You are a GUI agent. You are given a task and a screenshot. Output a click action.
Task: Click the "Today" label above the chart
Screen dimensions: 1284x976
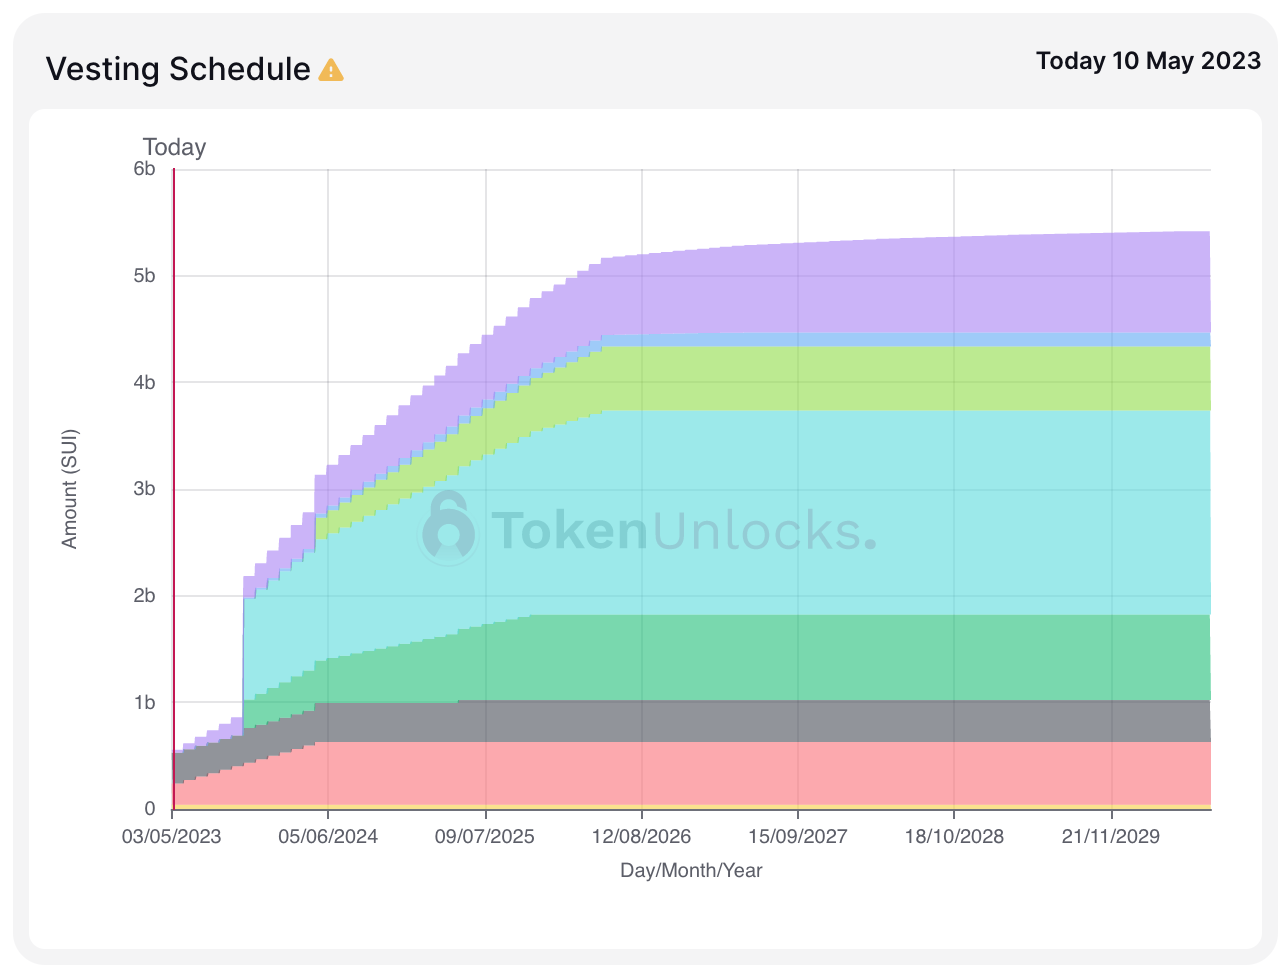[x=174, y=147]
